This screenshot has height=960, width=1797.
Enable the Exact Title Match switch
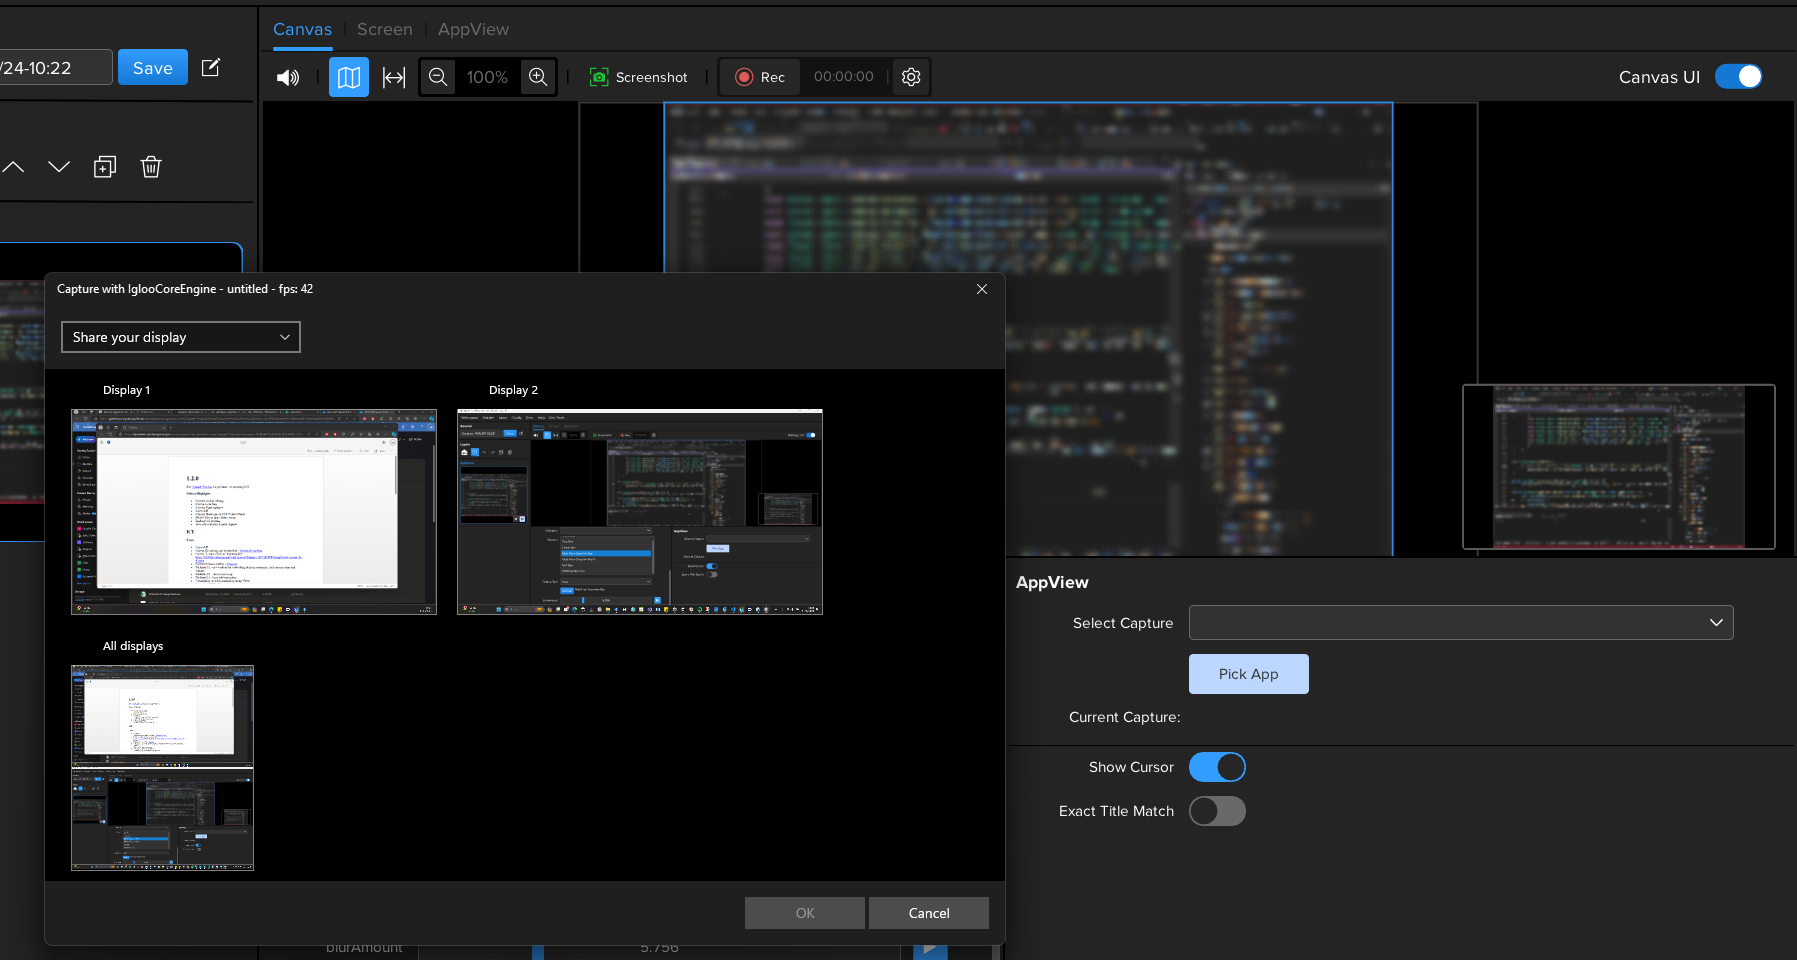1217,811
